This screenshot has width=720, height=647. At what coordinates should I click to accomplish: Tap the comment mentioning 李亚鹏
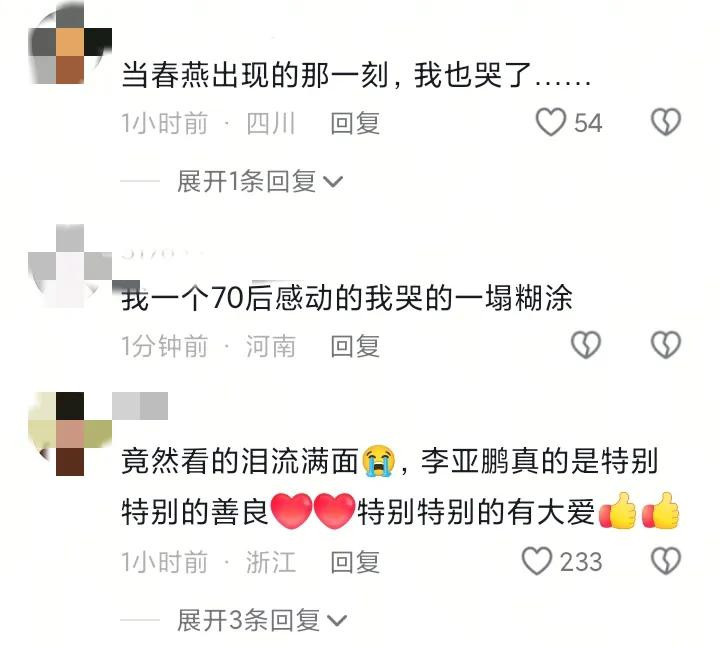tap(400, 486)
